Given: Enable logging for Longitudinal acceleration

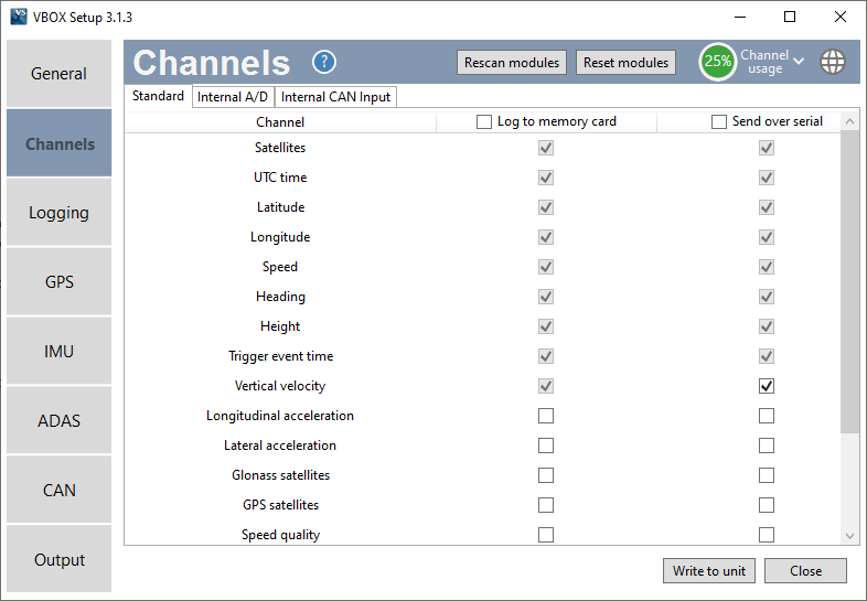Looking at the screenshot, I should coord(546,416).
